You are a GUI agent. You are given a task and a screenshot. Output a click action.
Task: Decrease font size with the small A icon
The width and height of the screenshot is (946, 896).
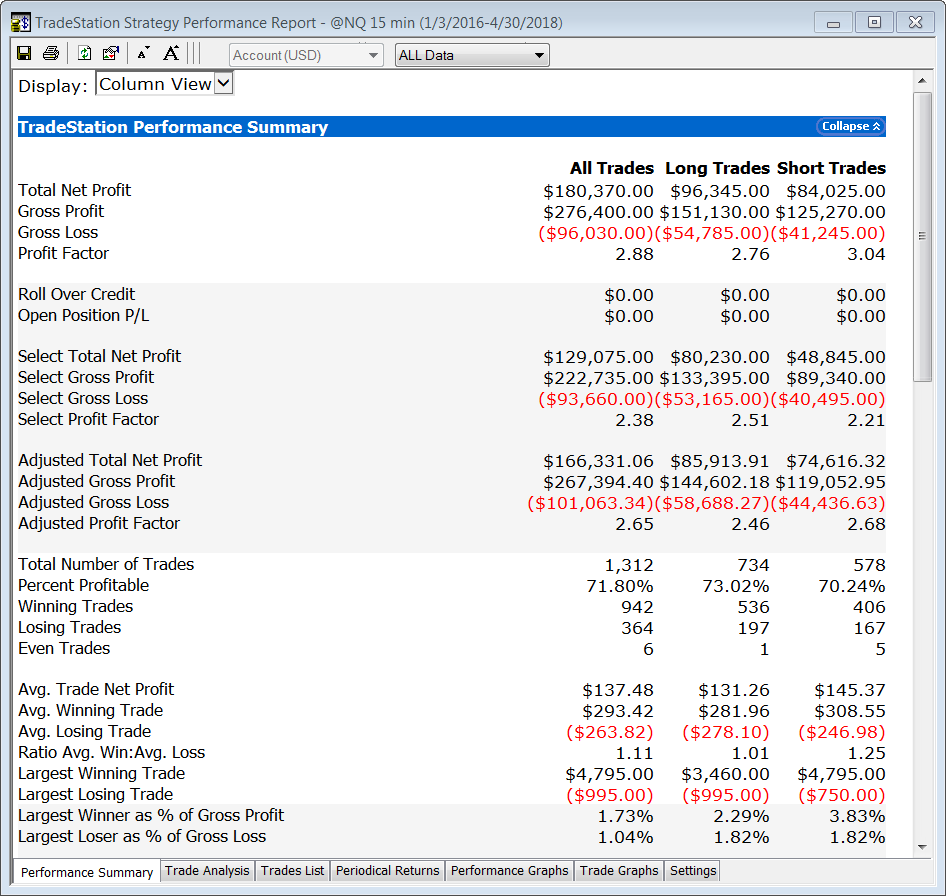[x=143, y=54]
